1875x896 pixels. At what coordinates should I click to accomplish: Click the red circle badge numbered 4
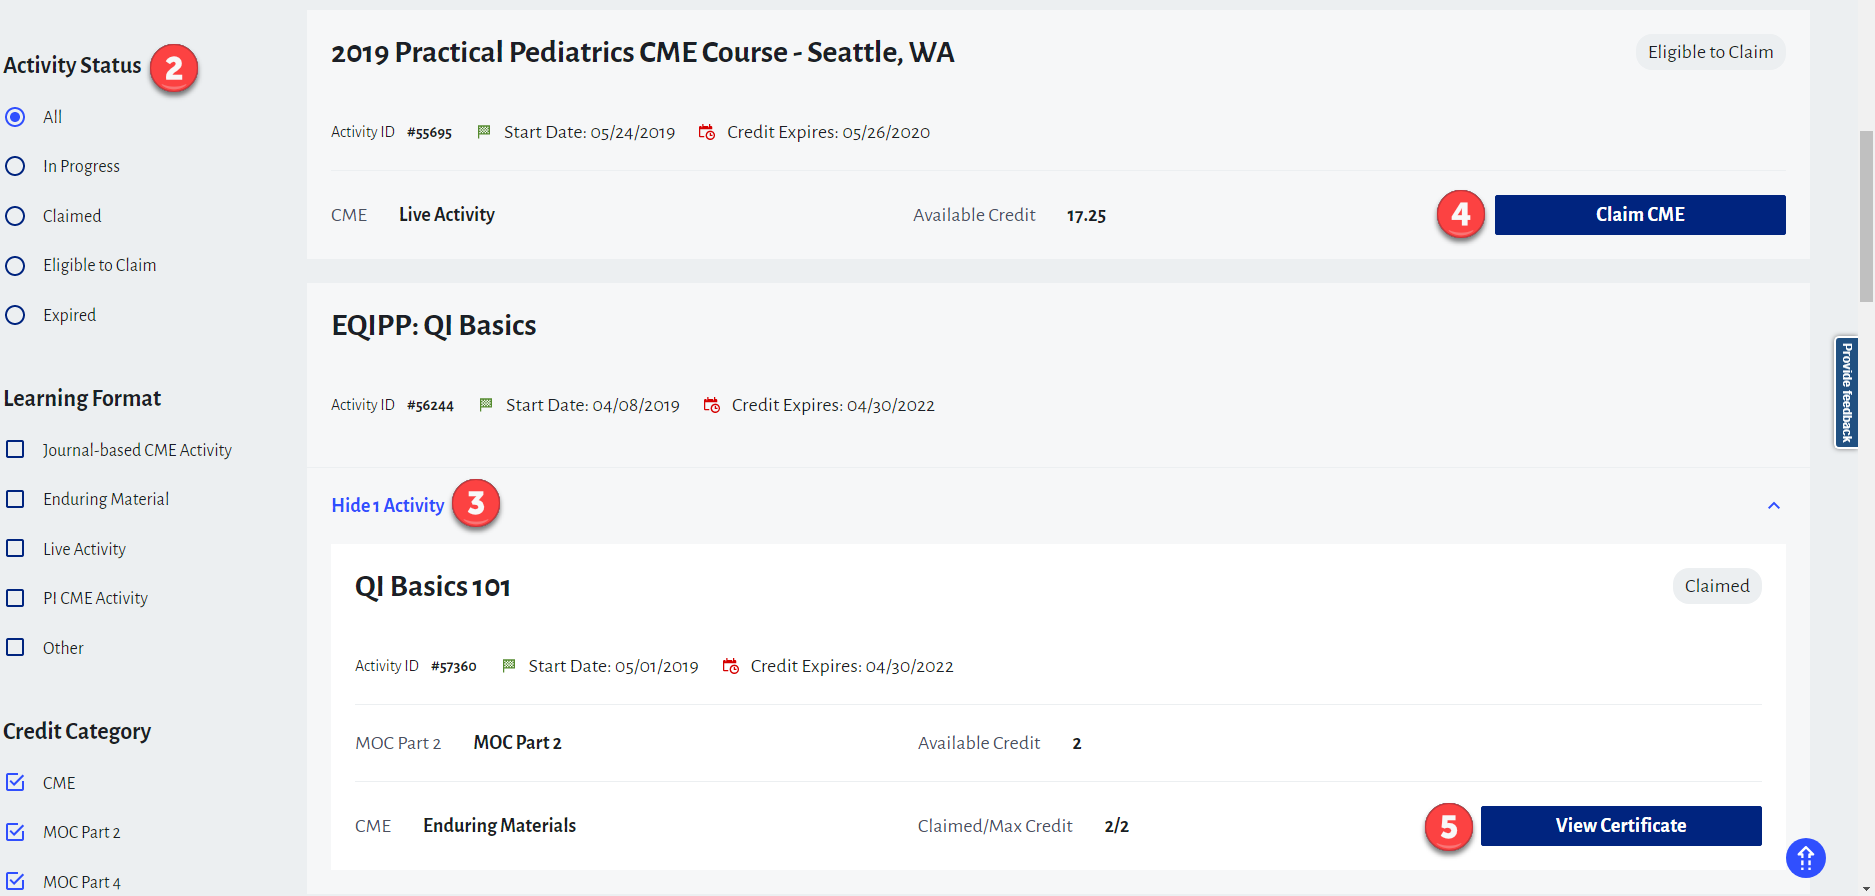pyautogui.click(x=1460, y=214)
